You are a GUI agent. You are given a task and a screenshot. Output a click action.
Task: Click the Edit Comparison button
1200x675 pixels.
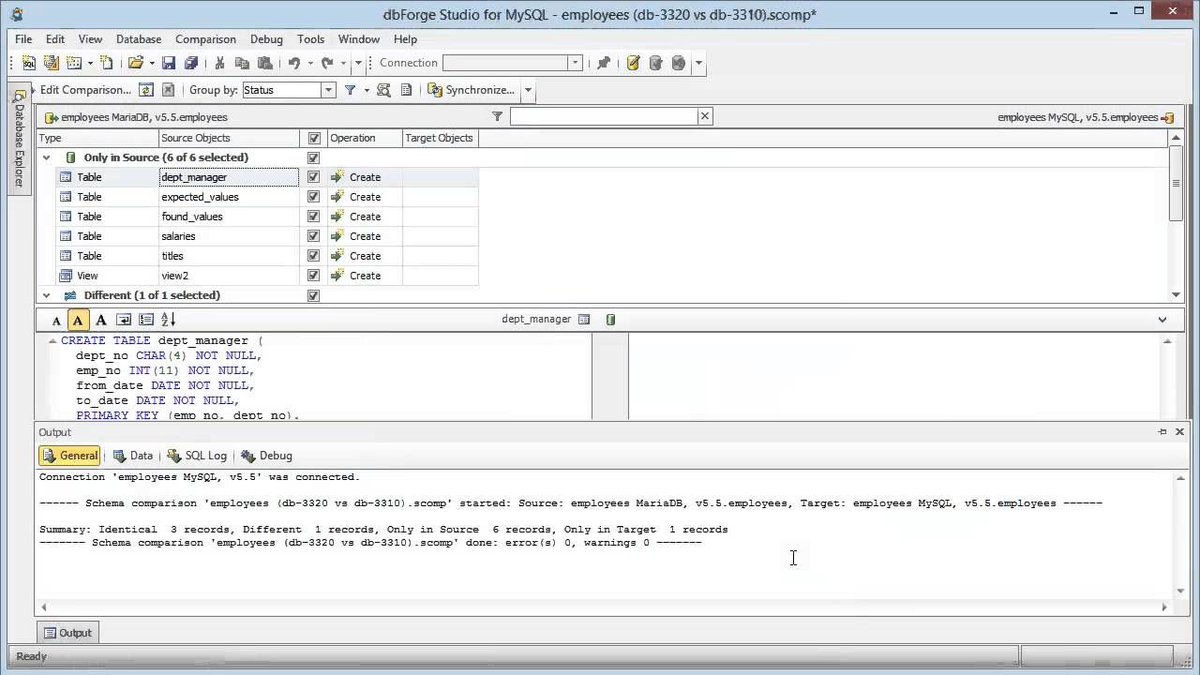[x=83, y=90]
